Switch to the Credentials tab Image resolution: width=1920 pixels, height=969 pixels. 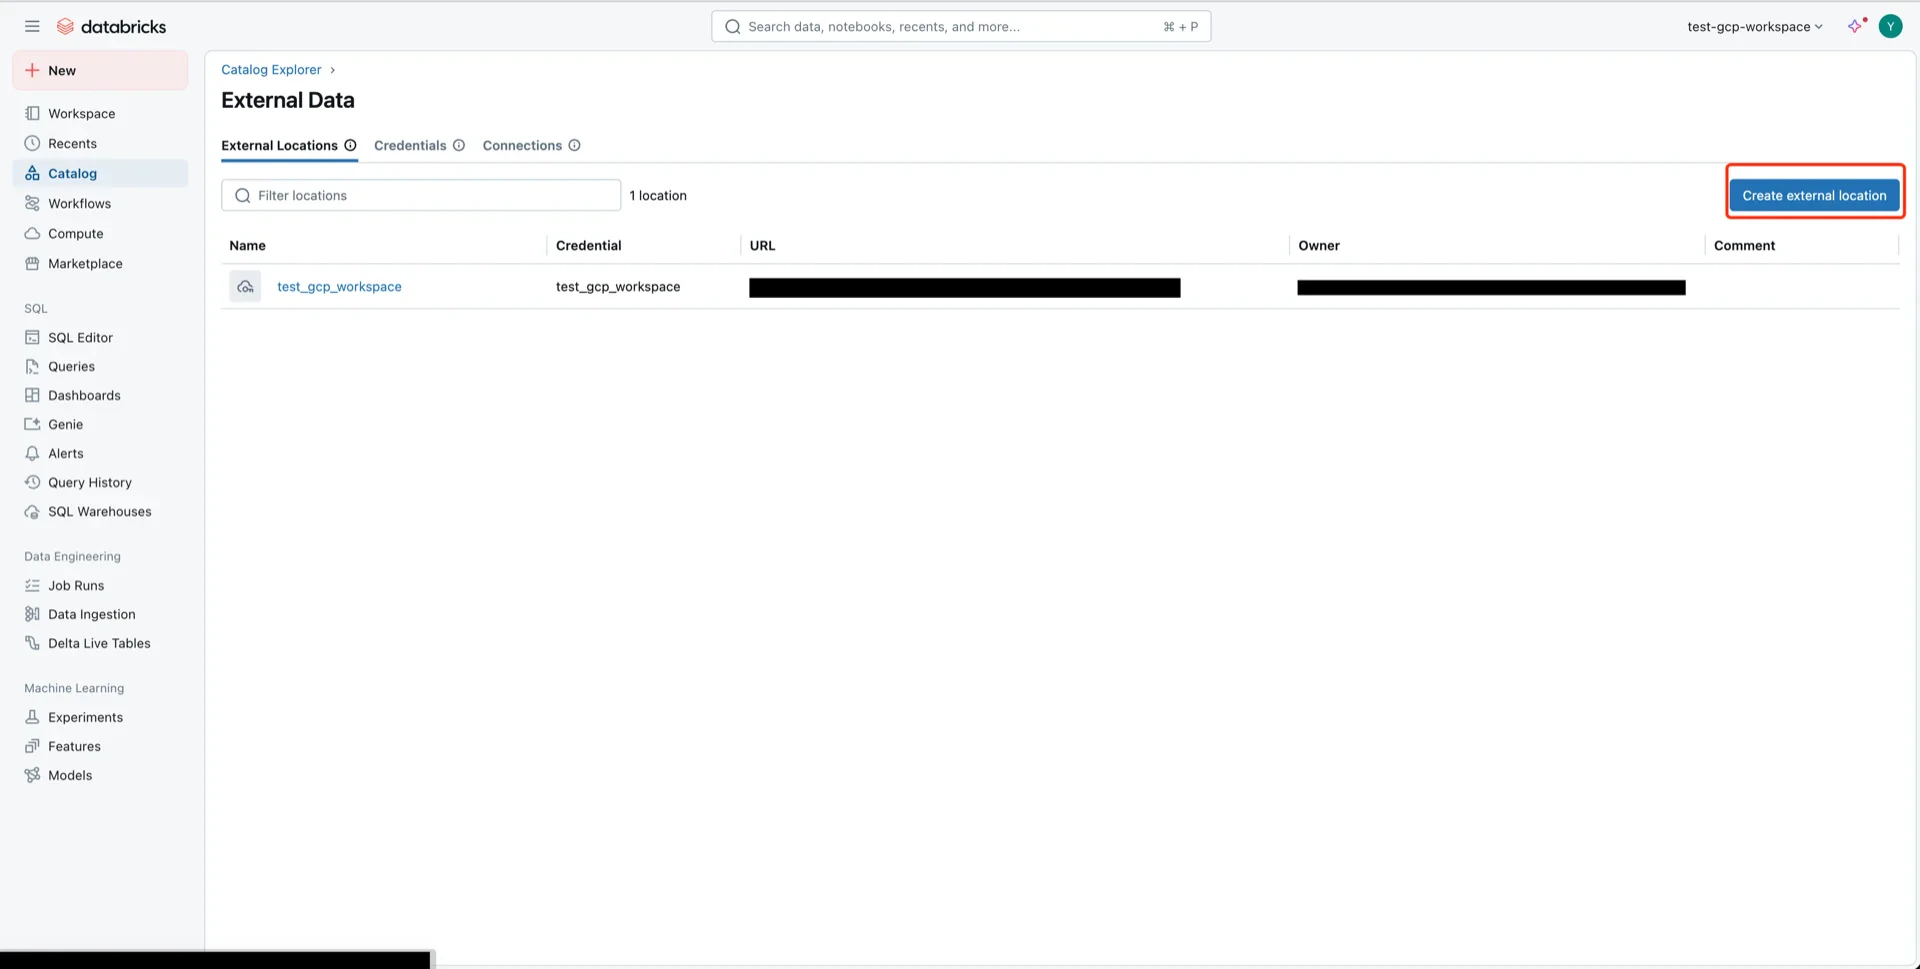(410, 146)
